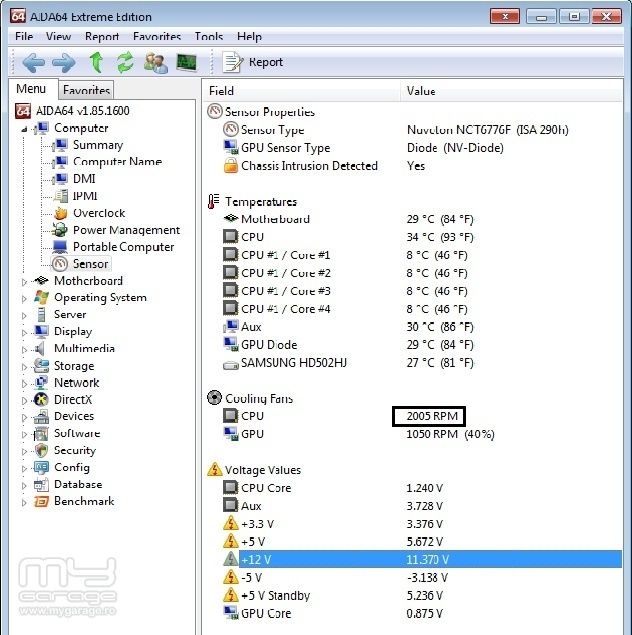This screenshot has width=632, height=635.
Task: Select the GPU fan 1050 RPM value
Action: pos(450,434)
